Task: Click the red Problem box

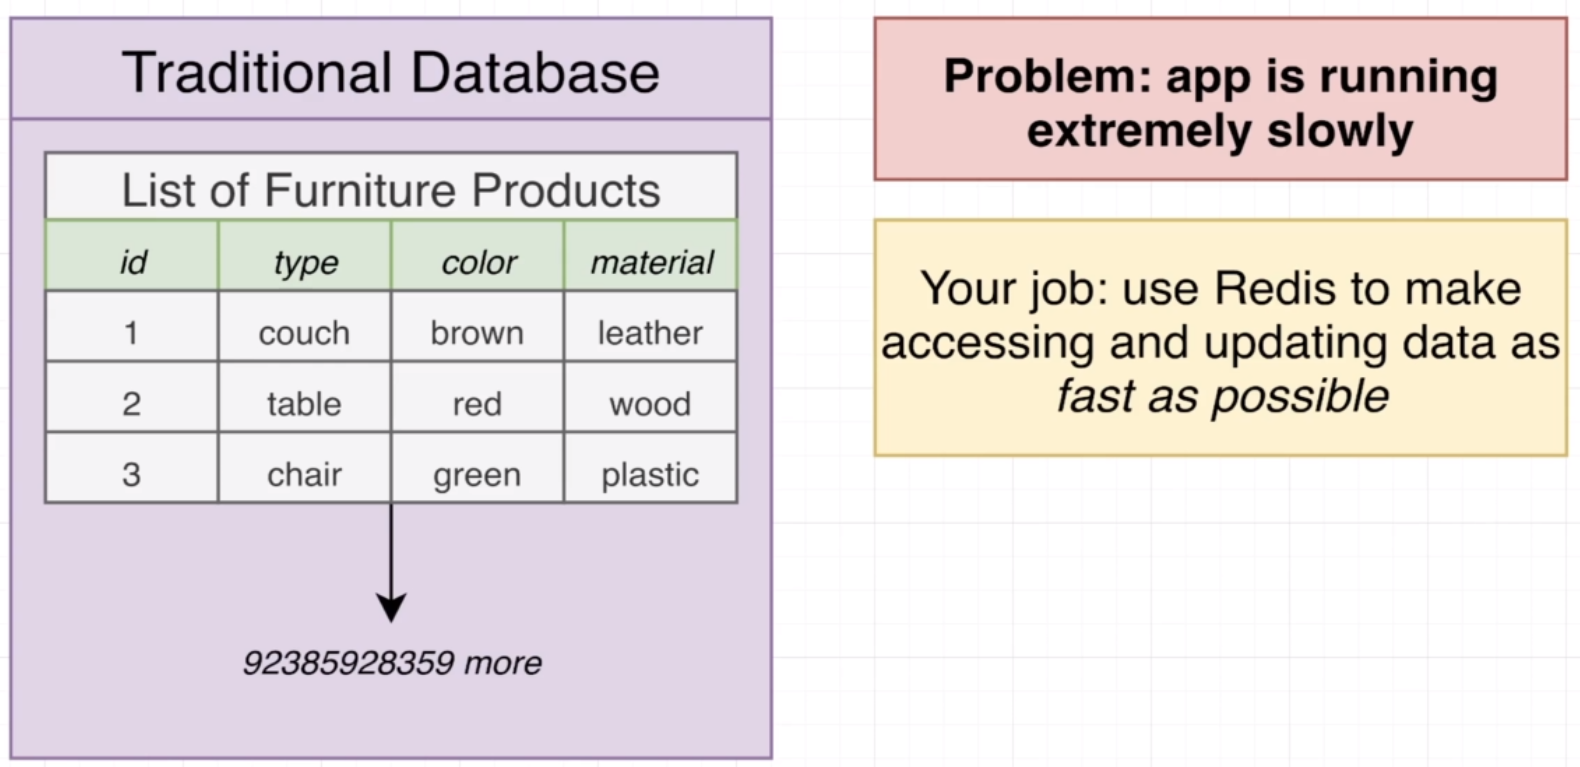Action: click(x=1220, y=100)
